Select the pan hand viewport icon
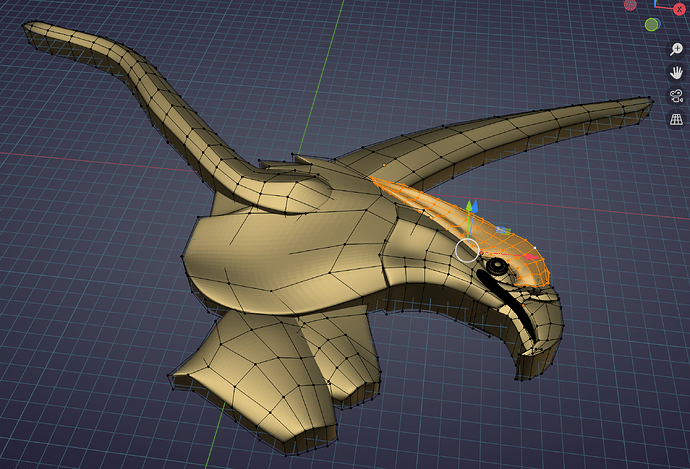The height and width of the screenshot is (469, 690). point(676,72)
